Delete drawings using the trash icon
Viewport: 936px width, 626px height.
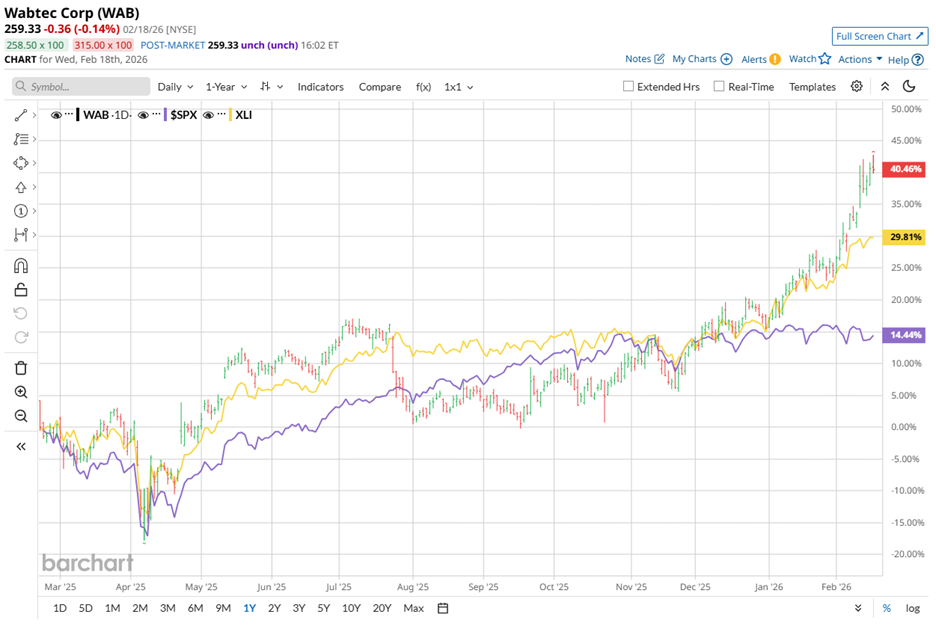pyautogui.click(x=21, y=368)
